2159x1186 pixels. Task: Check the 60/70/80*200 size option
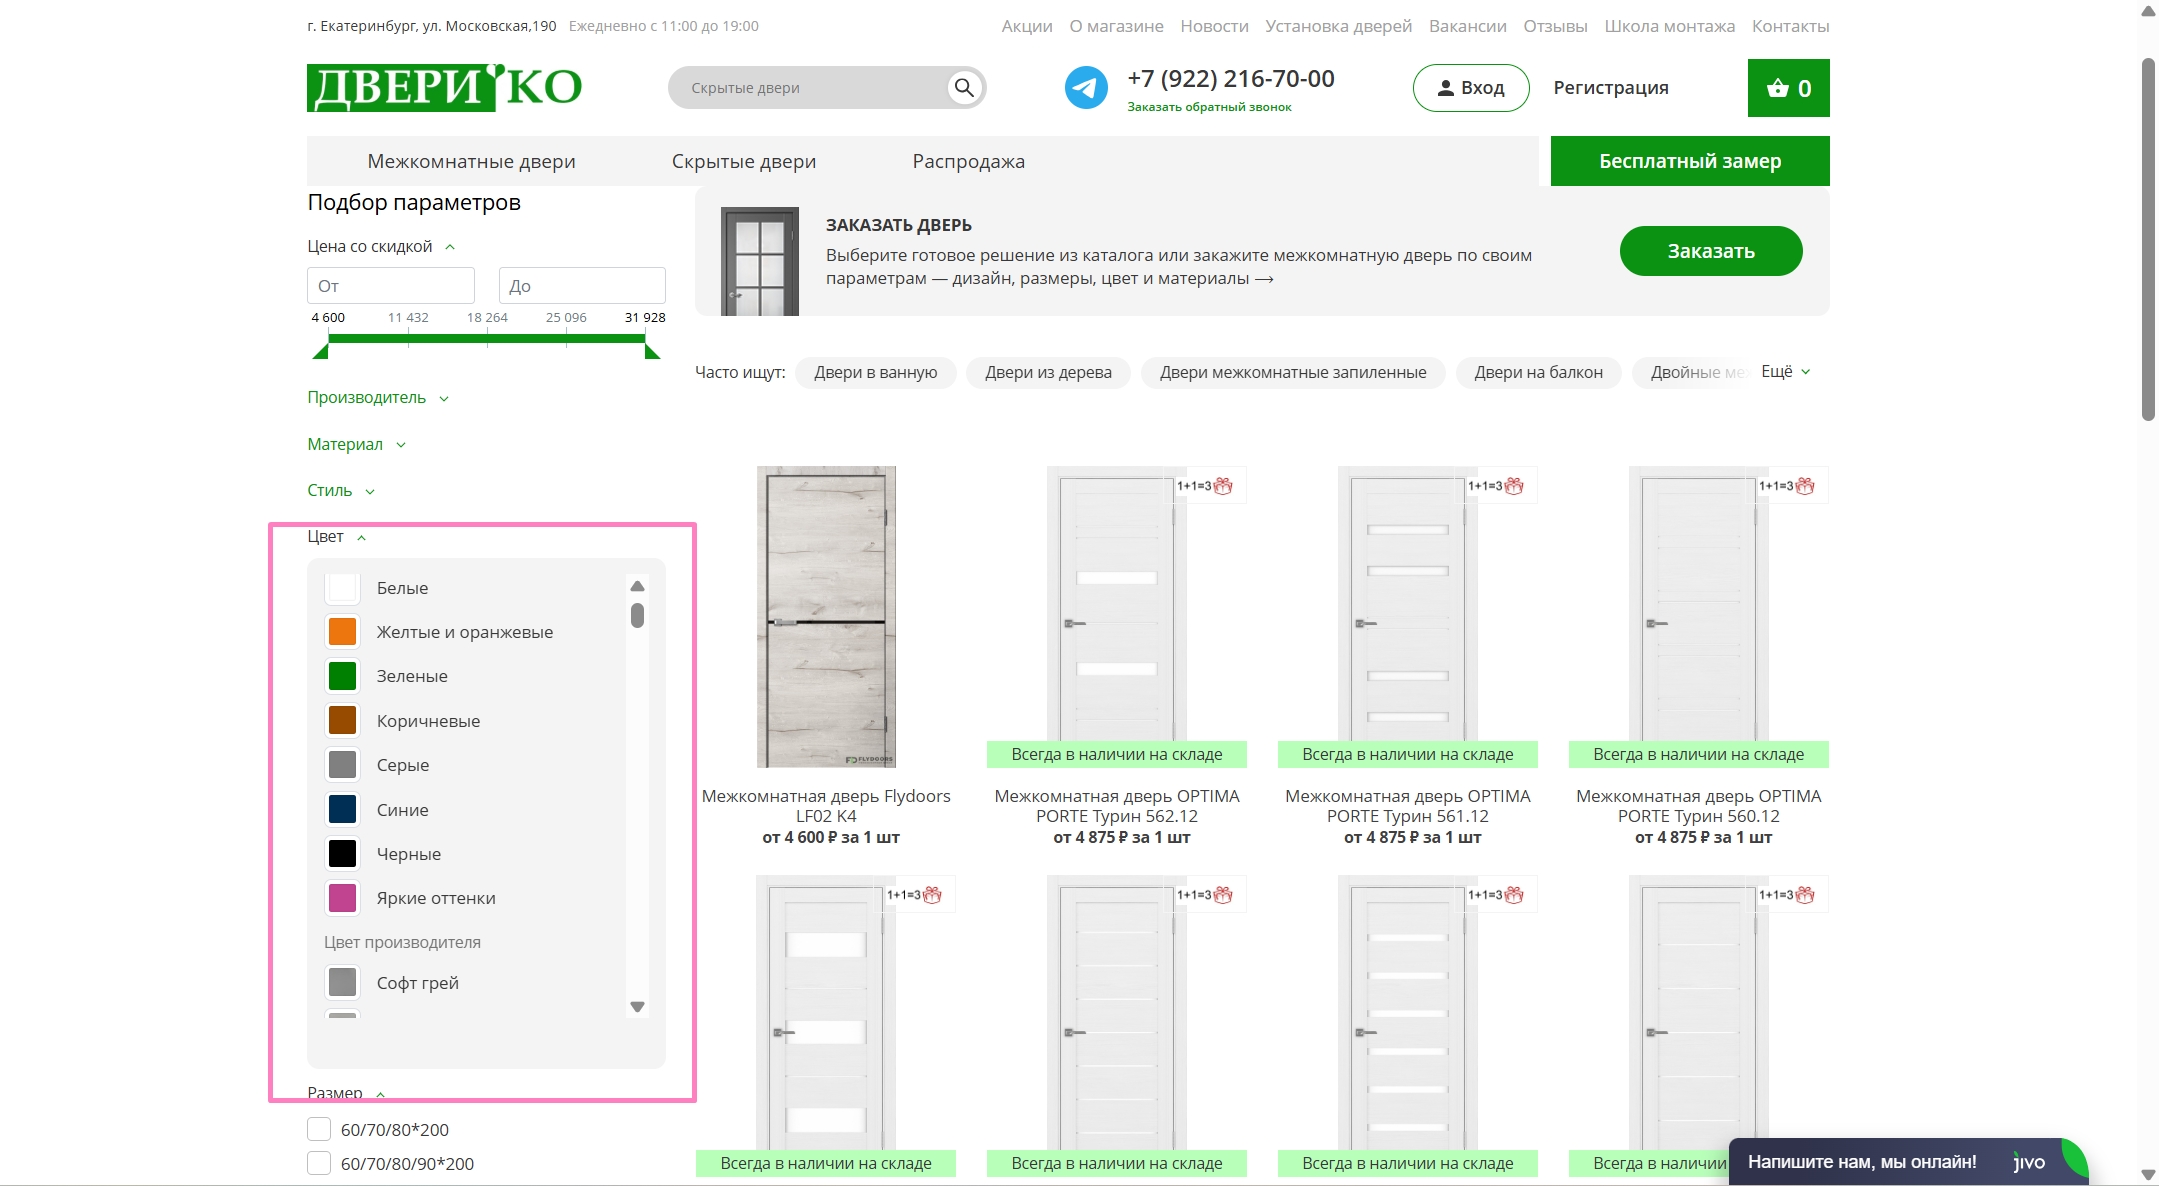tap(319, 1129)
